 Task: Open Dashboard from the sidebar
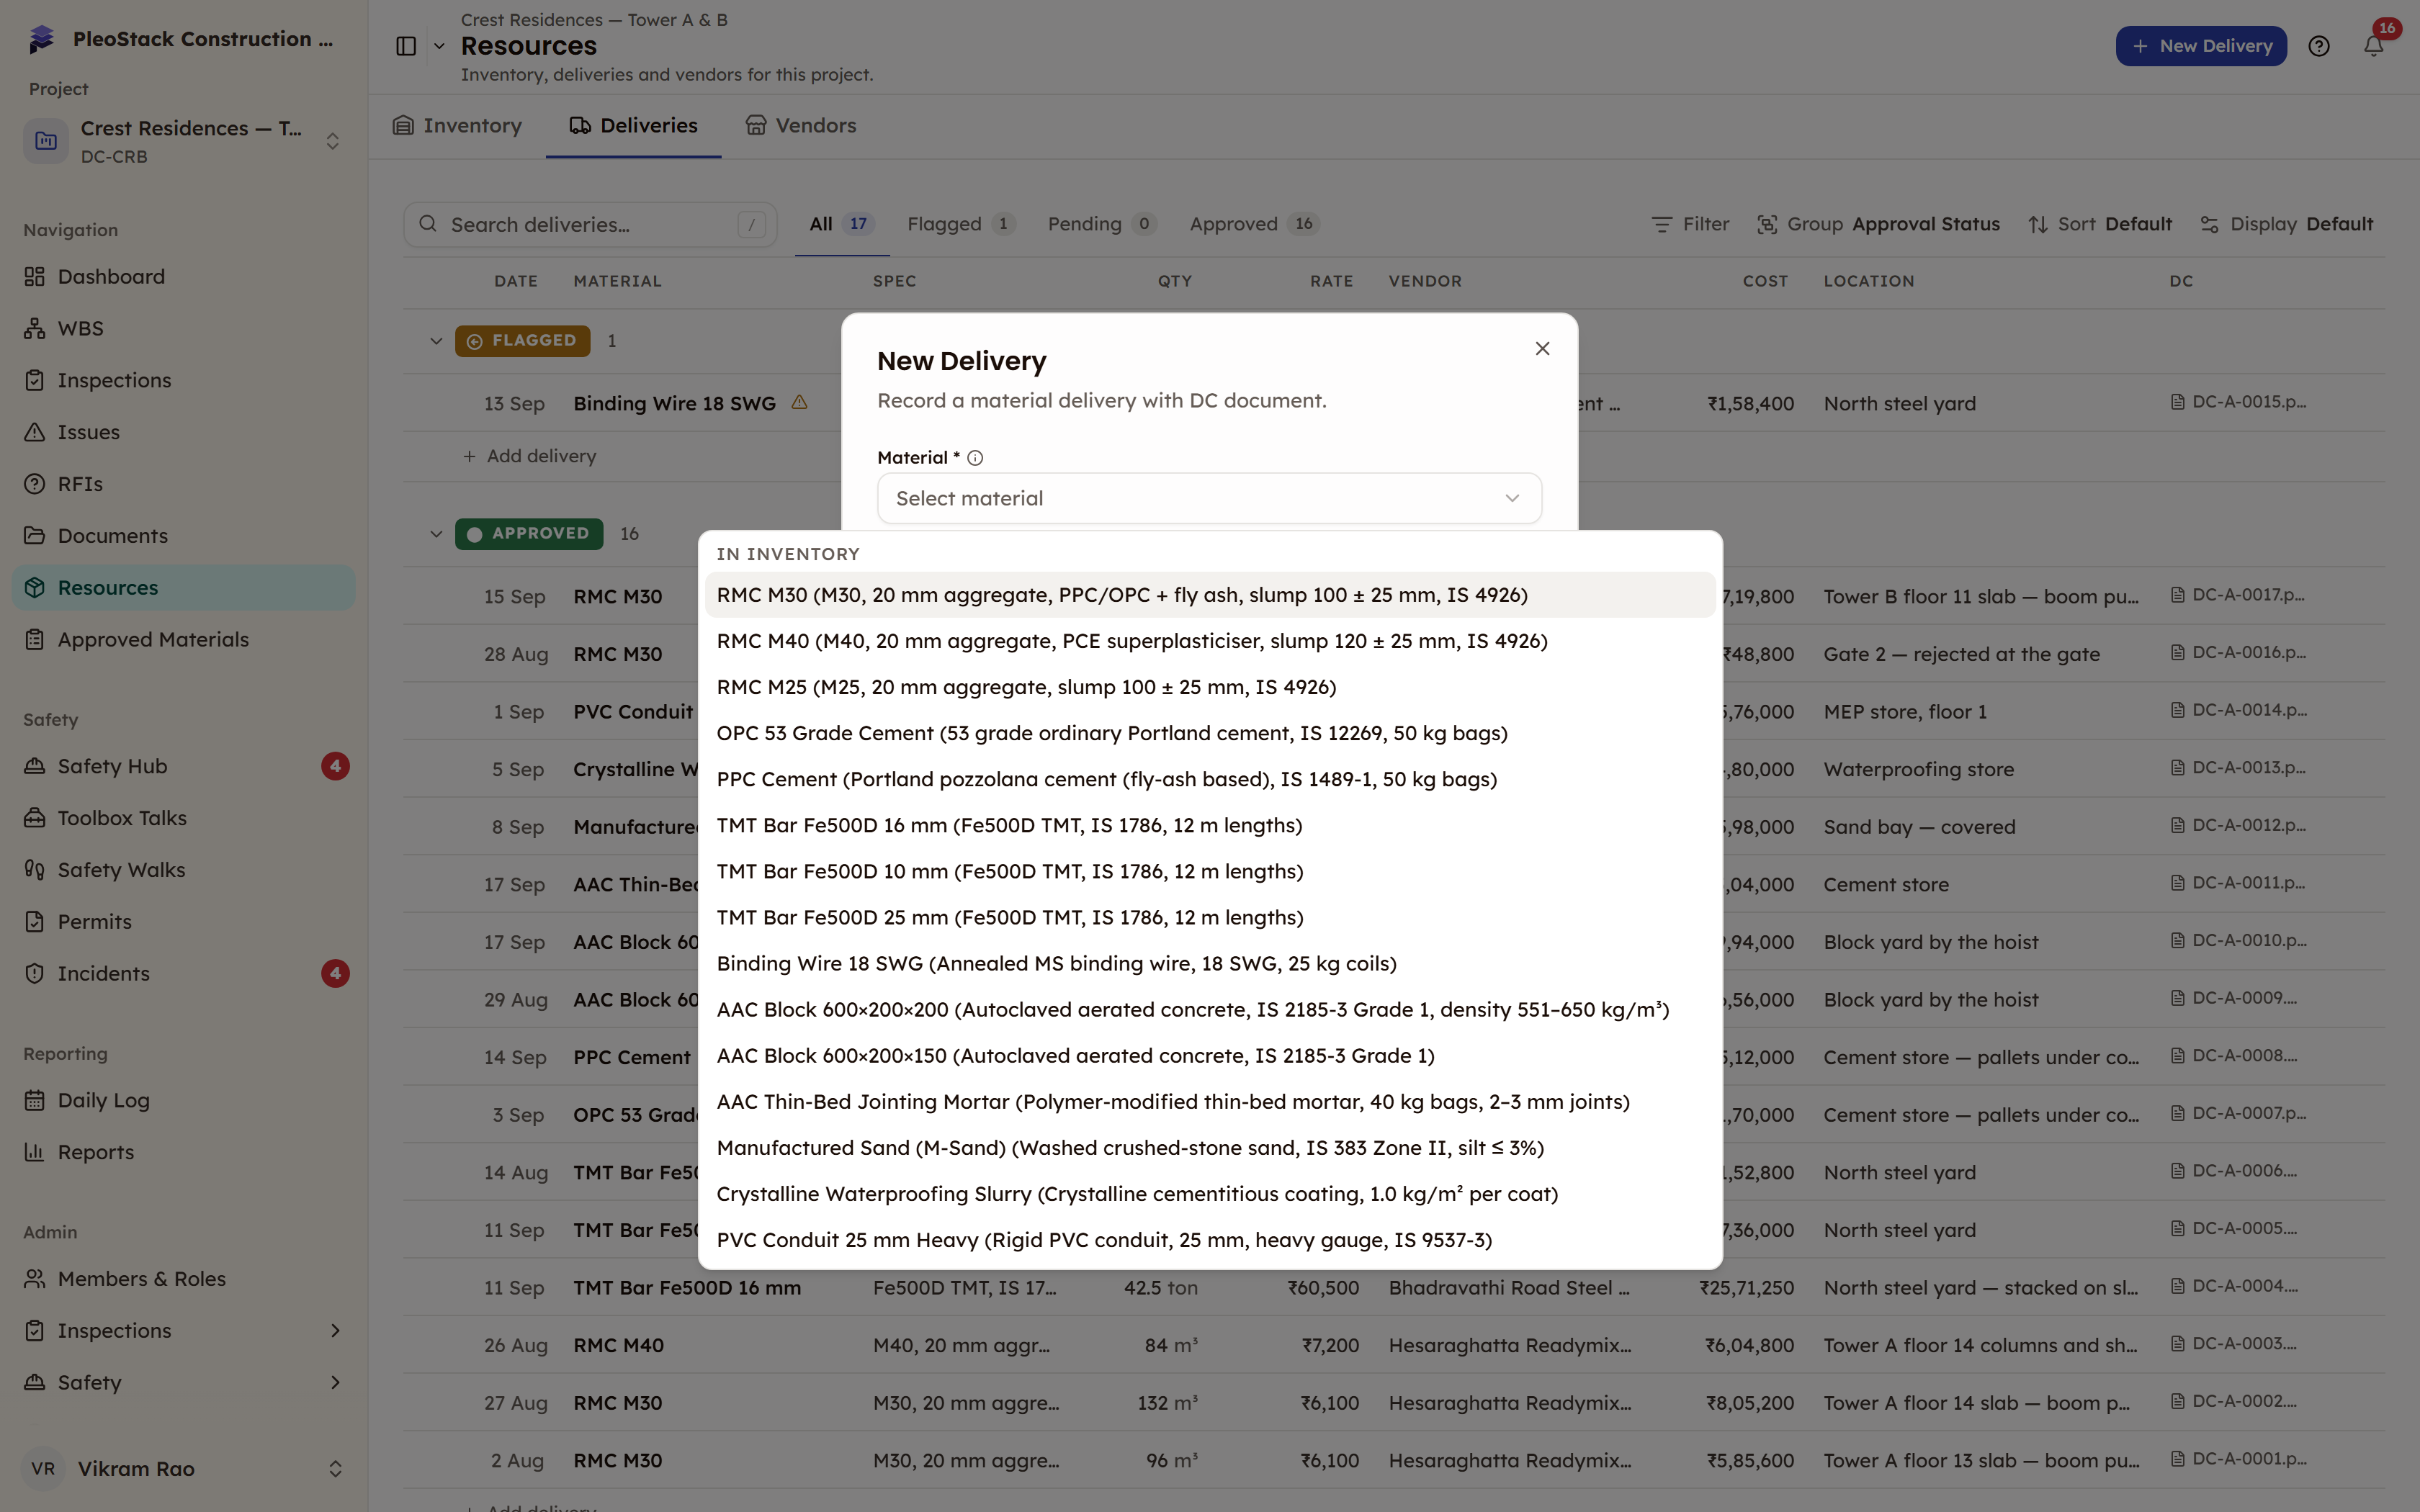coord(184,277)
